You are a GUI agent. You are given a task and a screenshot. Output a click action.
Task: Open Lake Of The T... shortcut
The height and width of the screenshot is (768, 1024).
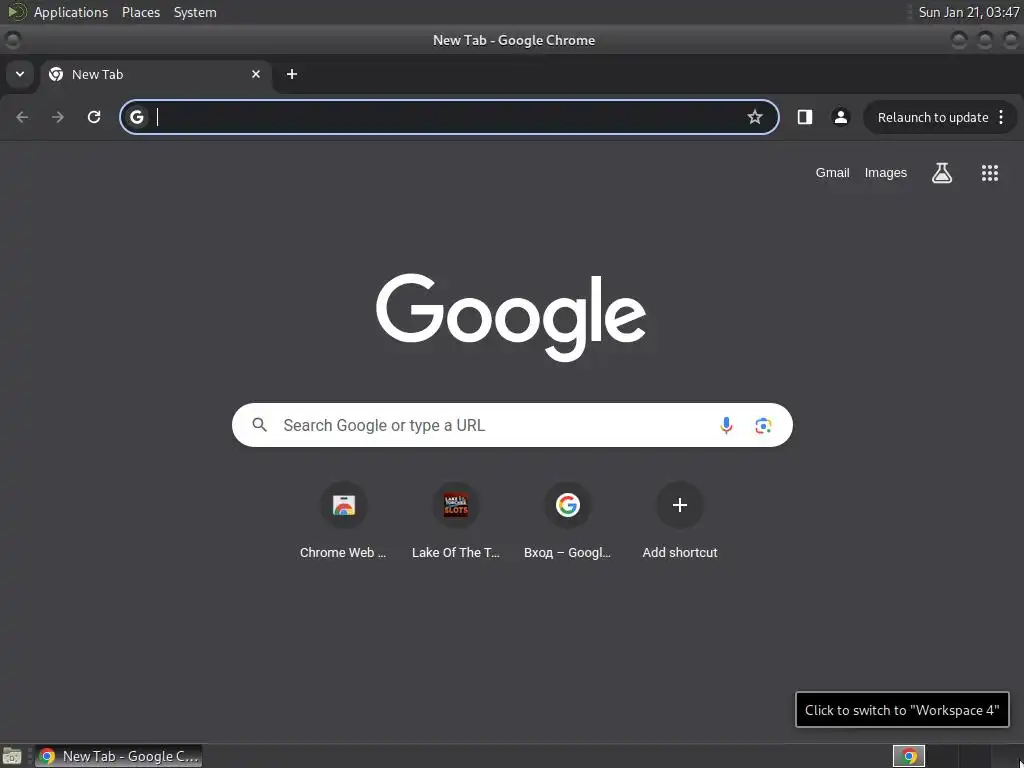pos(456,521)
